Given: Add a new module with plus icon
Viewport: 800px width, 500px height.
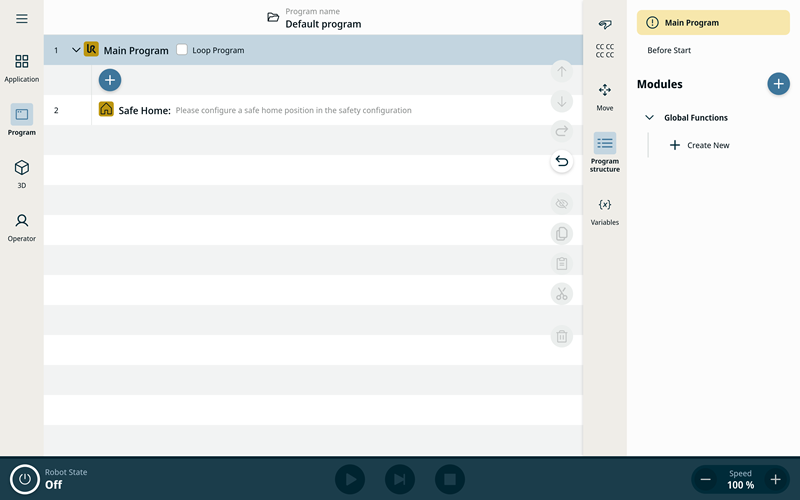Looking at the screenshot, I should tap(778, 84).
